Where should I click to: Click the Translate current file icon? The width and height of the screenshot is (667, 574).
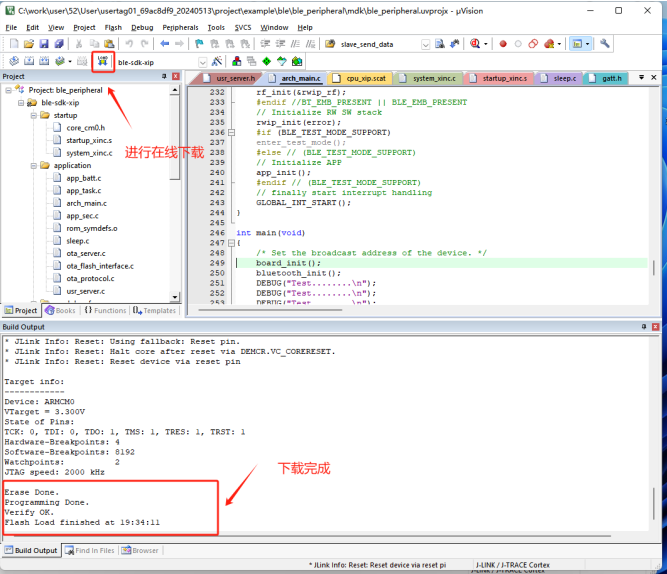click(x=14, y=61)
